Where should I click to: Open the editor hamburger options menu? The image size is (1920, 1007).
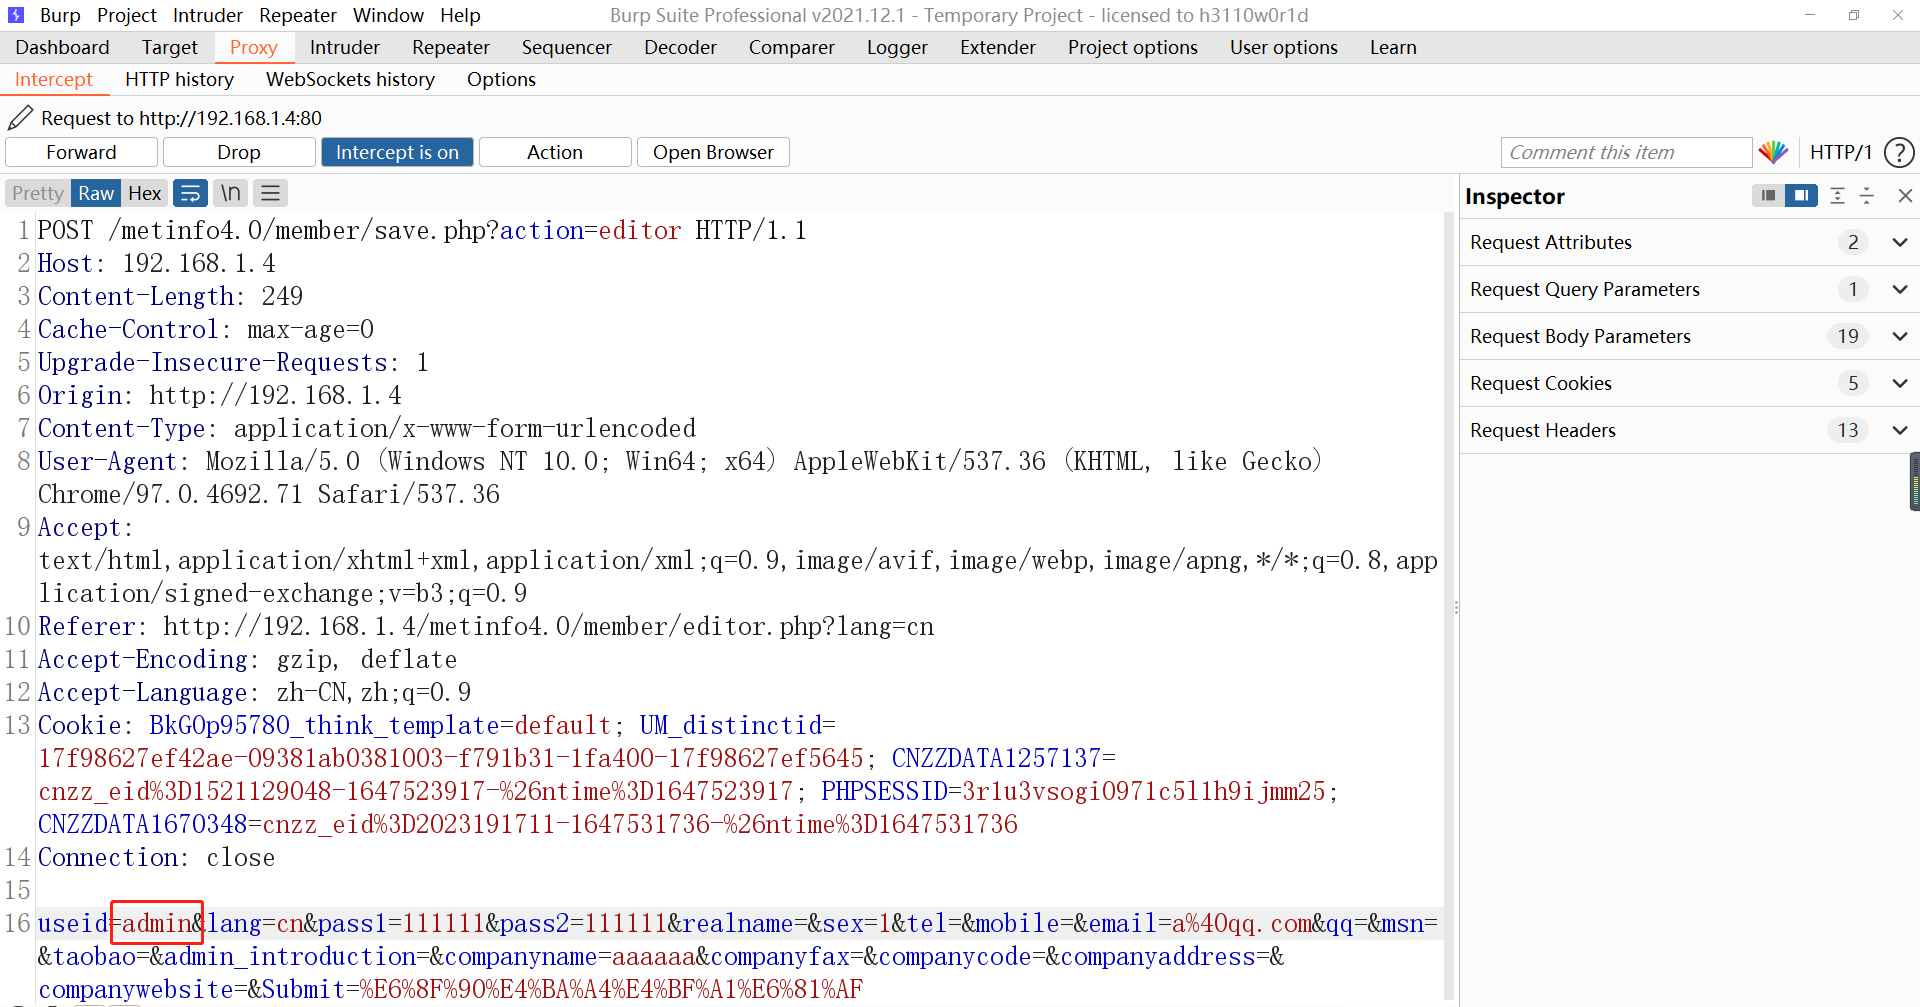click(270, 193)
